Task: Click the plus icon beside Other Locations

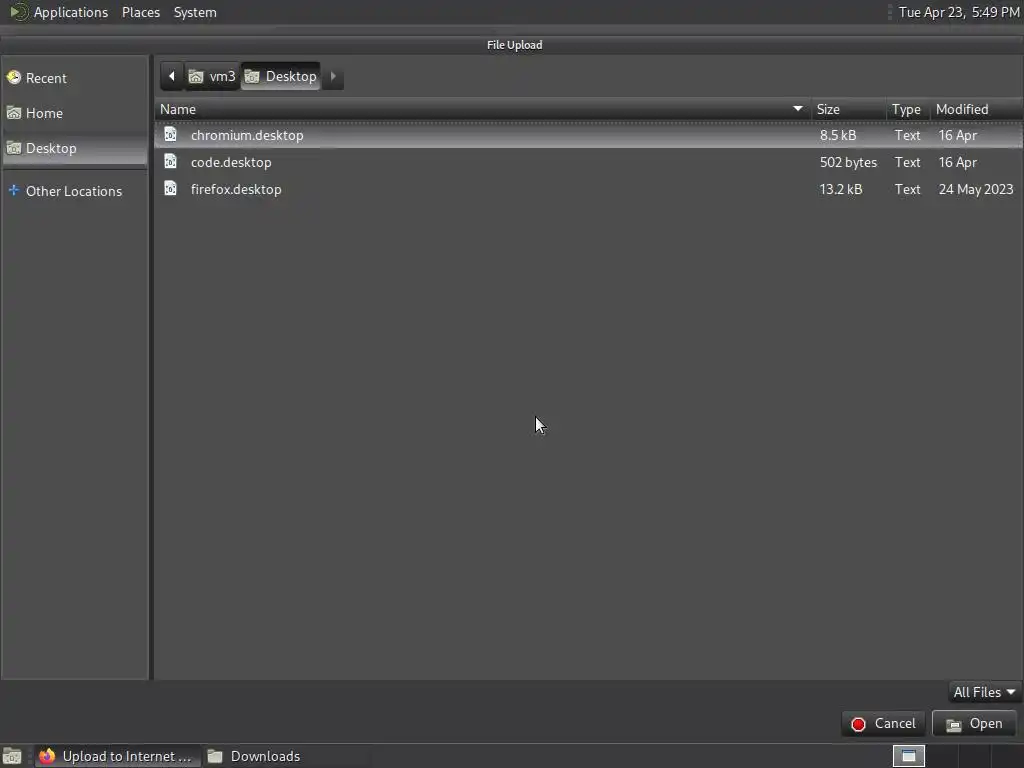Action: [14, 191]
